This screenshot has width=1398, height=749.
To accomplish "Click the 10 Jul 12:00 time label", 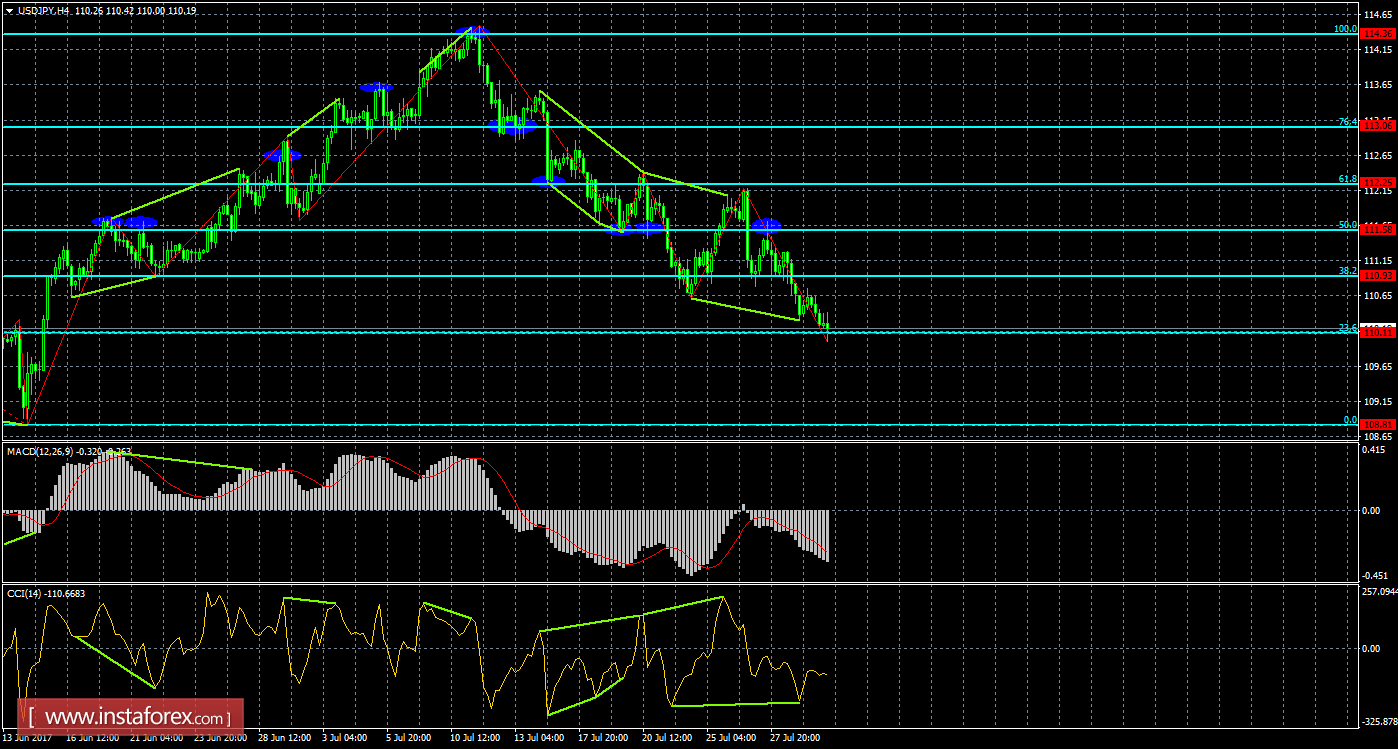I will [x=473, y=738].
